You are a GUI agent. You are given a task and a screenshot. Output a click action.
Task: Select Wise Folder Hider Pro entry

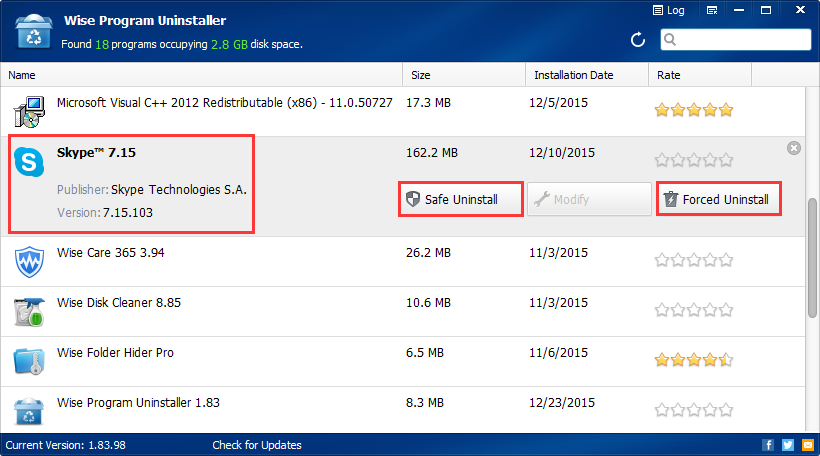[x=115, y=353]
